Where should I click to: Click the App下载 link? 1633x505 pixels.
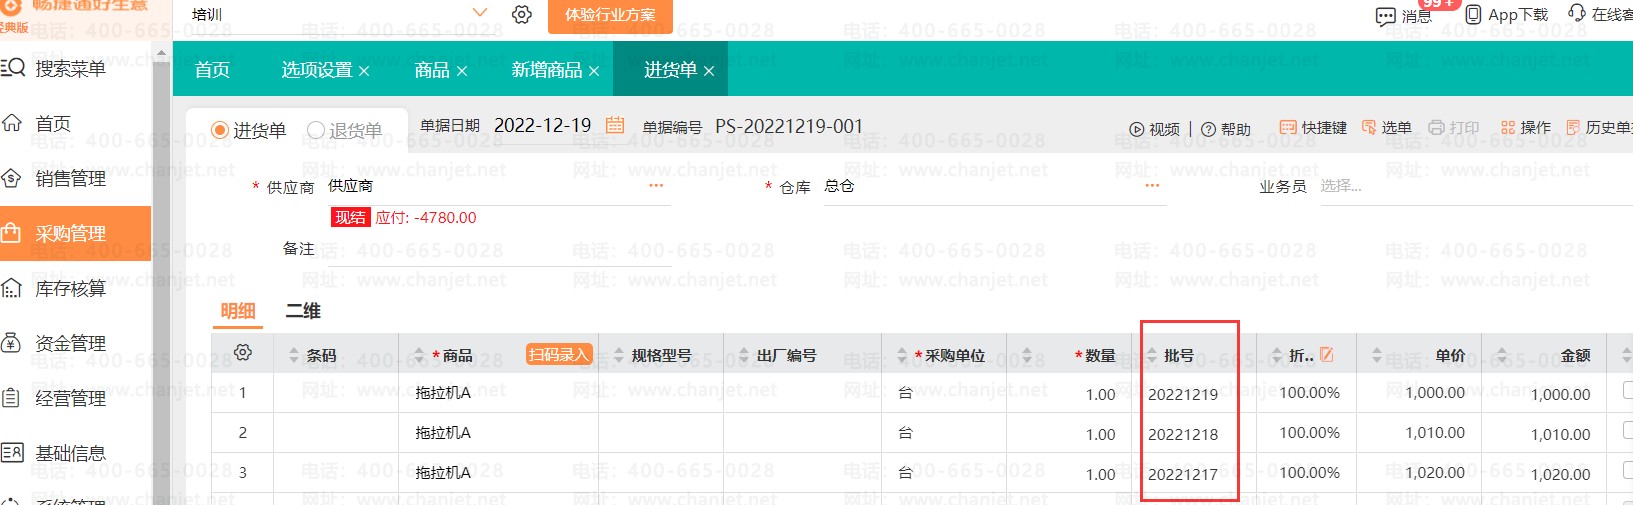(x=1506, y=14)
